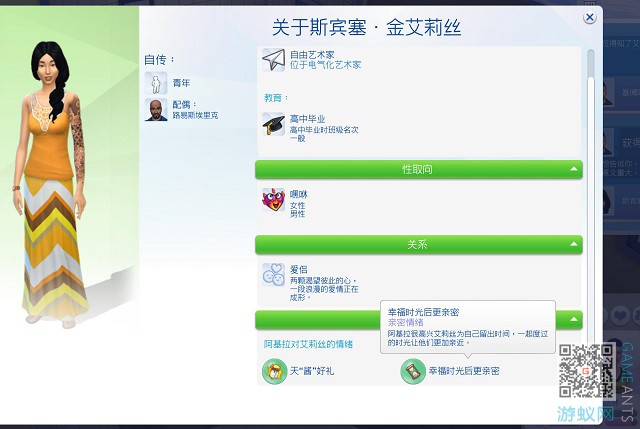
Task: Click 位于电气化艺术家 agency text
Action: tap(325, 64)
